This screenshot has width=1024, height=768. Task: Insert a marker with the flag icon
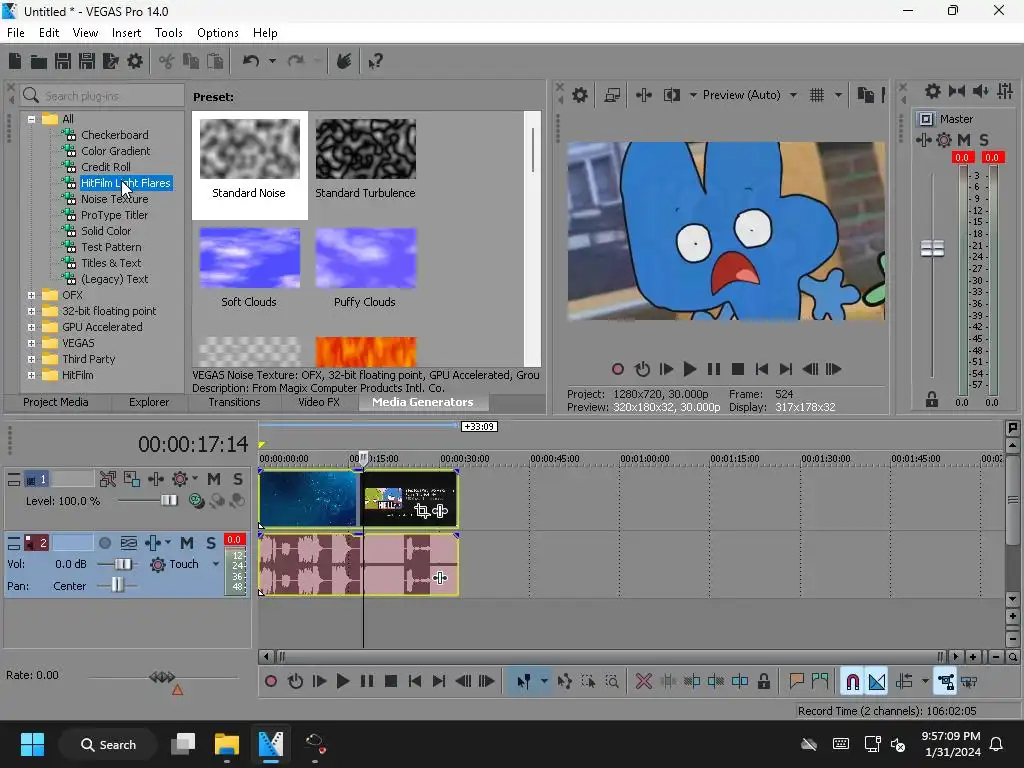tap(796, 682)
